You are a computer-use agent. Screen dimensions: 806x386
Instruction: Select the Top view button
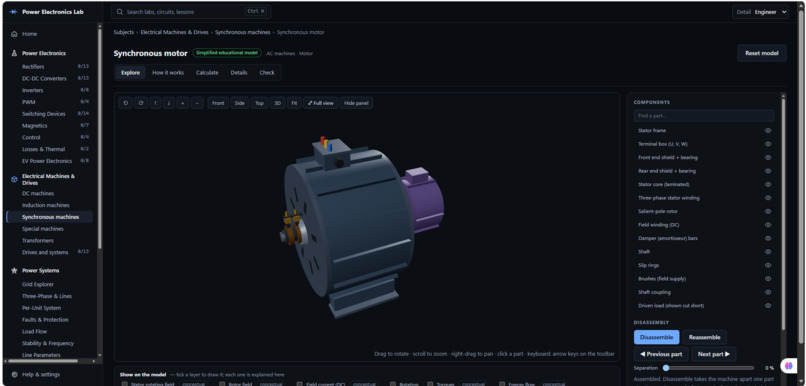pos(260,103)
